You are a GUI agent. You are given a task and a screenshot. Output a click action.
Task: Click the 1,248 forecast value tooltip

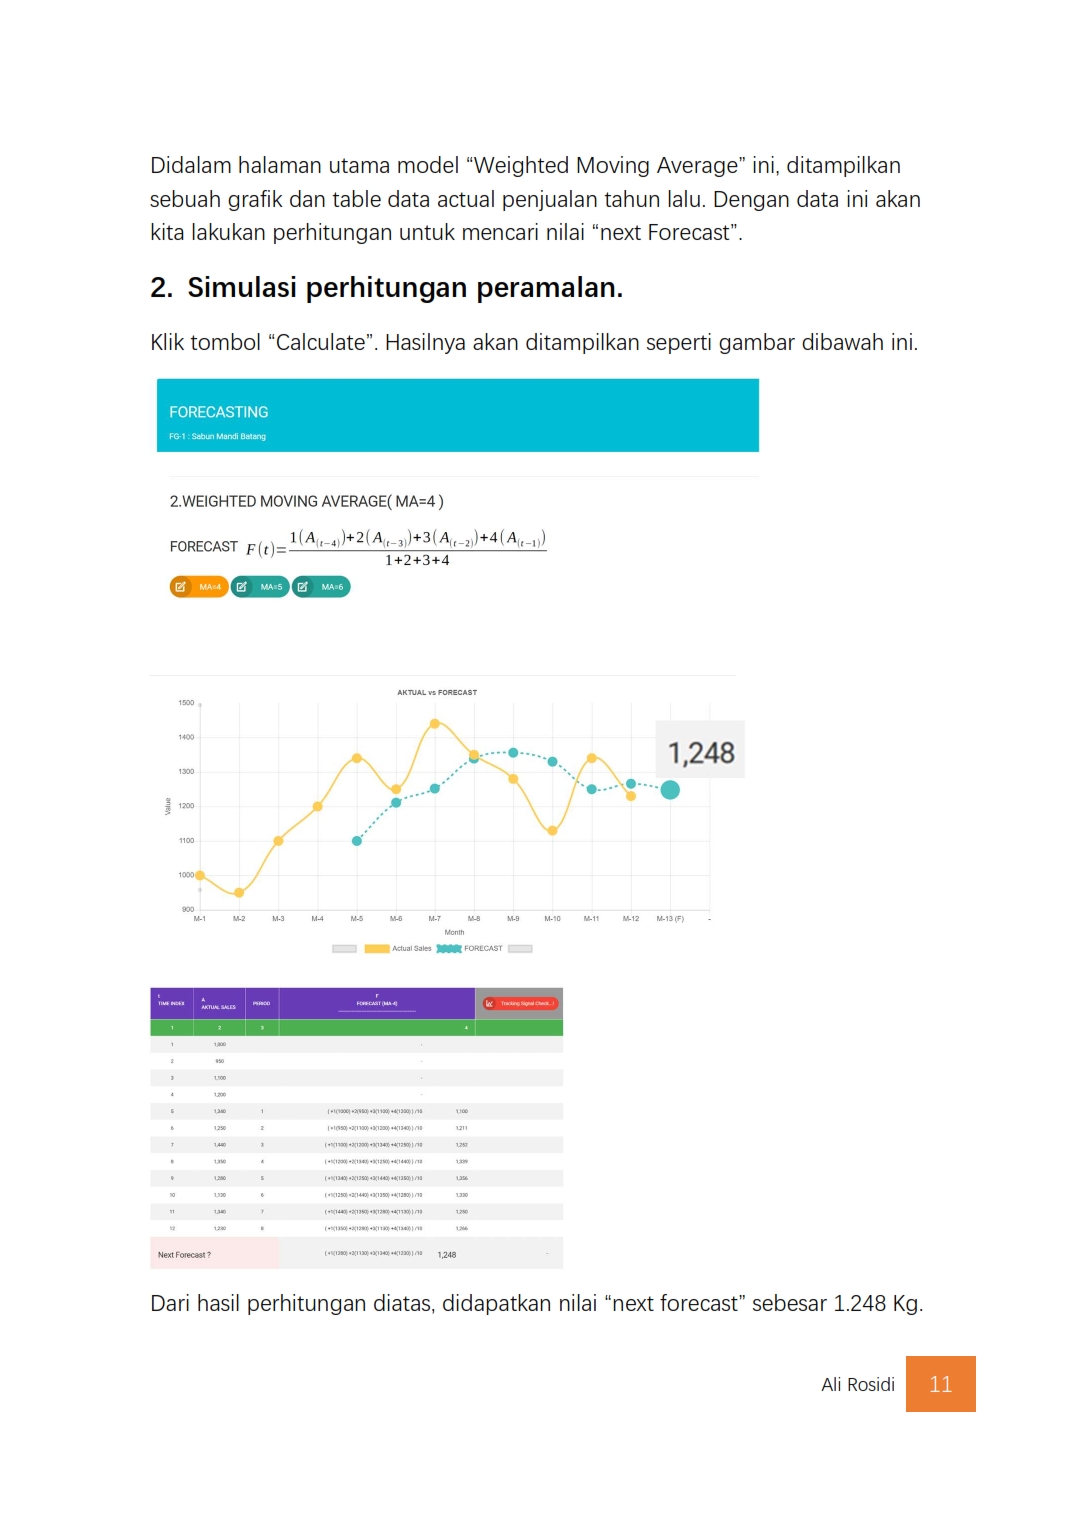coord(700,751)
